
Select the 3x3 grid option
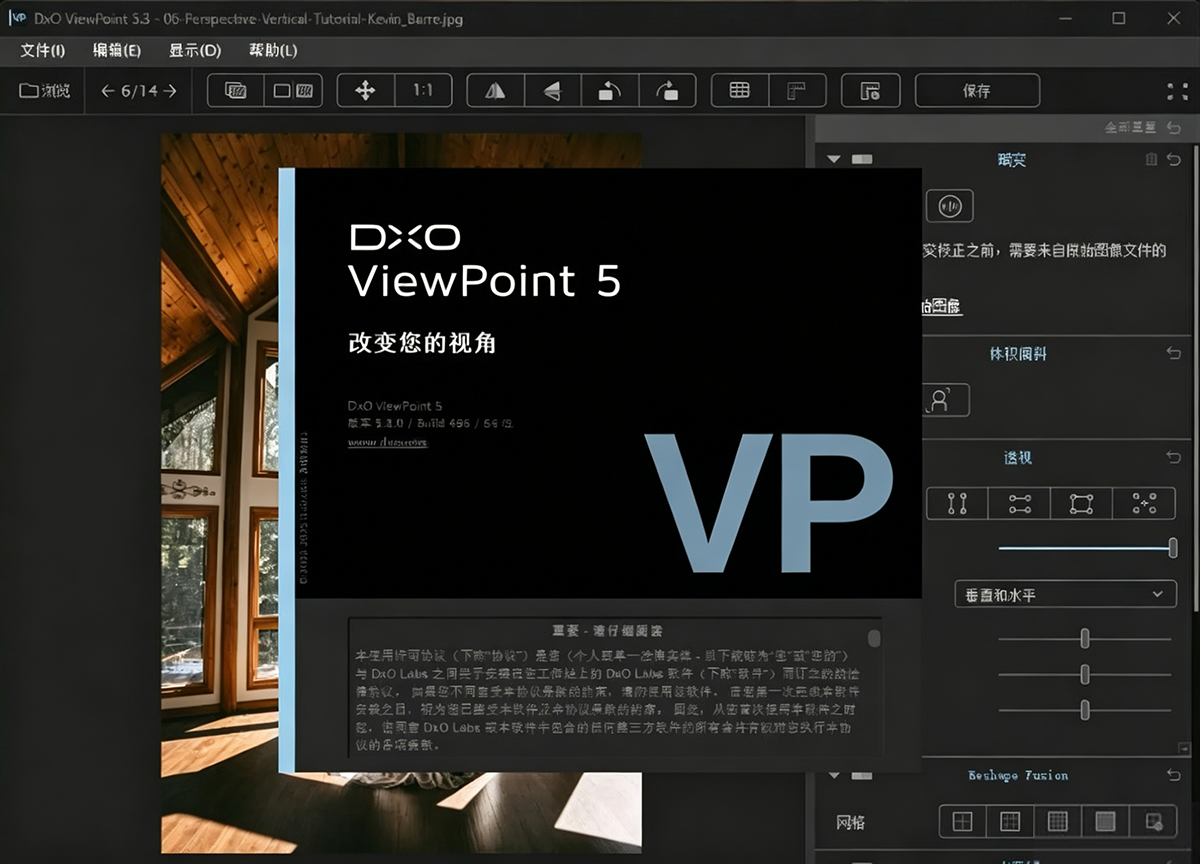(1010, 822)
